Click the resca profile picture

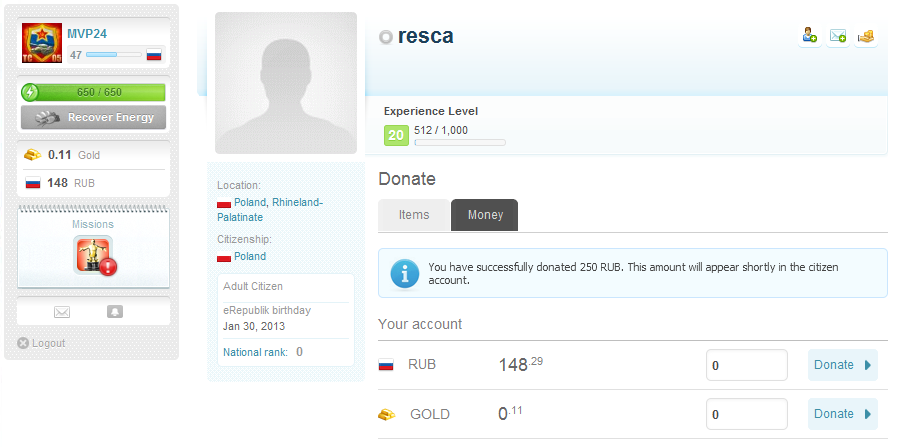pos(286,83)
